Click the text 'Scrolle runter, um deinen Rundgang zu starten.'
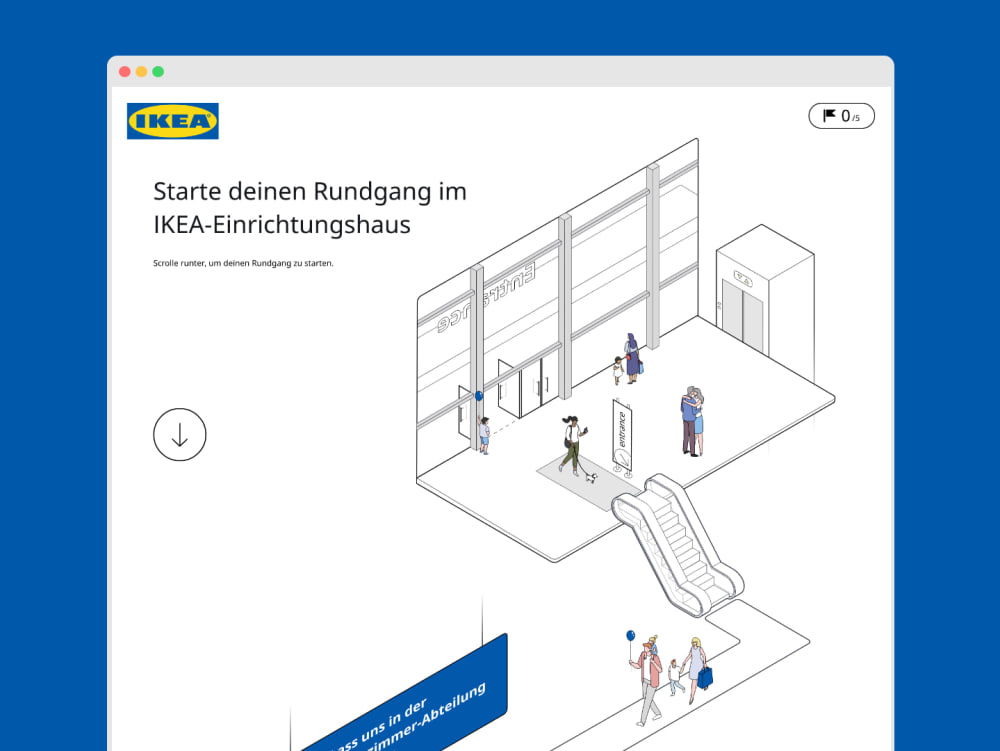This screenshot has width=1000, height=751. click(243, 263)
